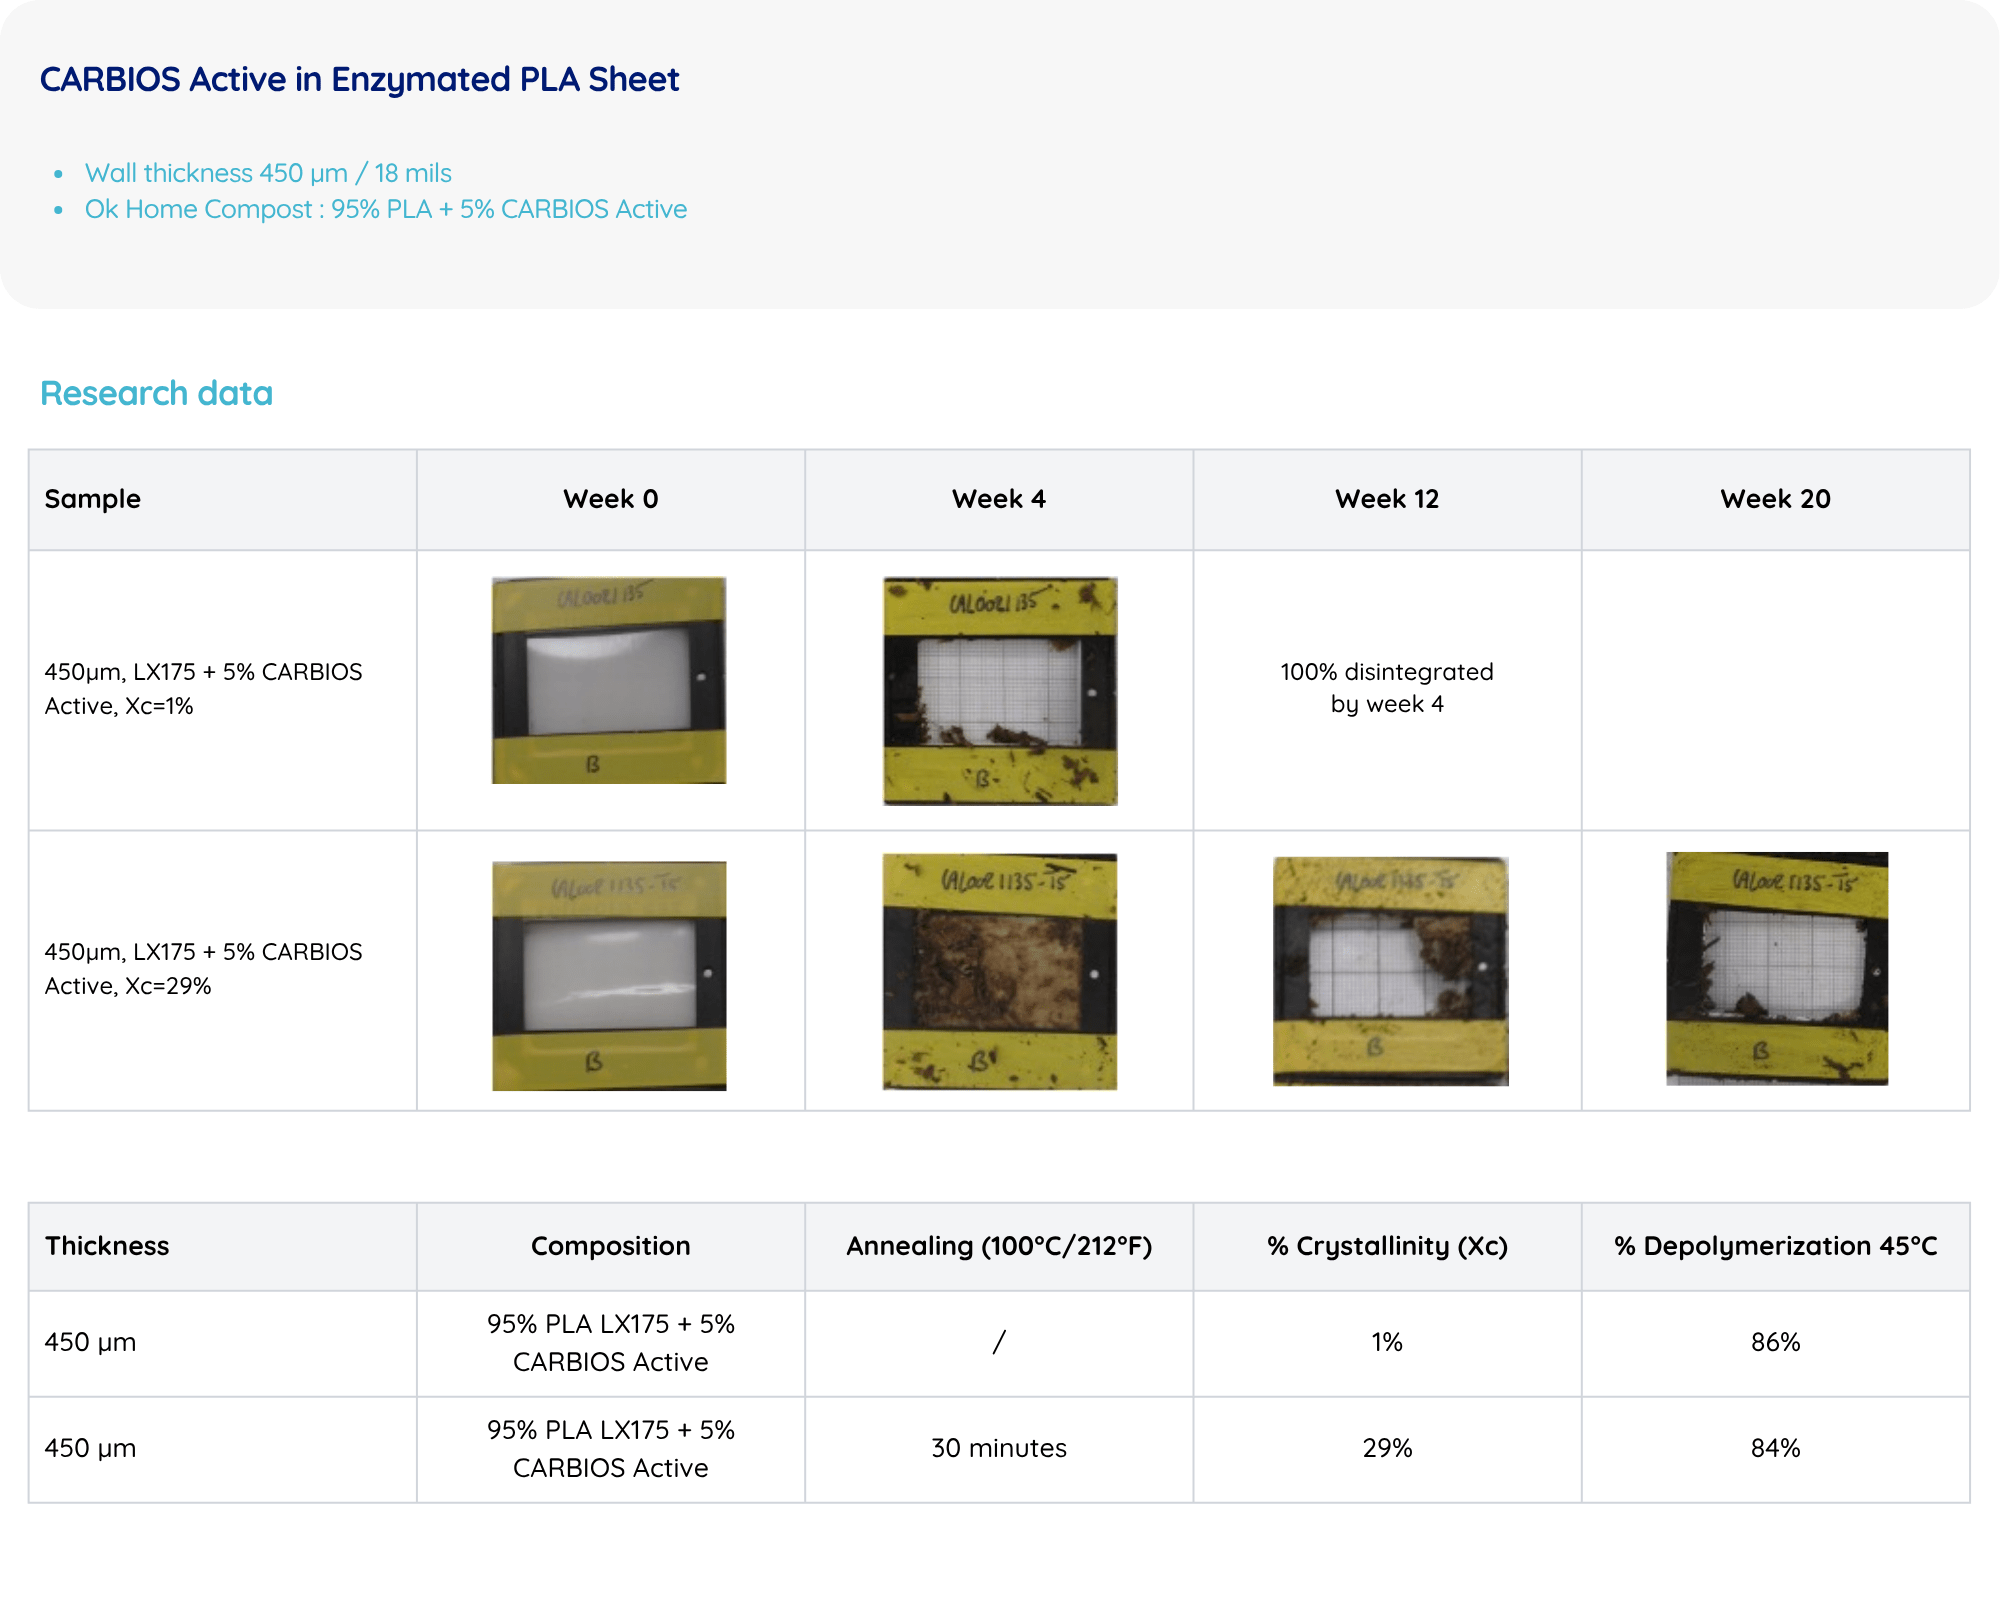Click the '1%' crystallinity value
Screen dimensions: 2000x1600
1387,1342
